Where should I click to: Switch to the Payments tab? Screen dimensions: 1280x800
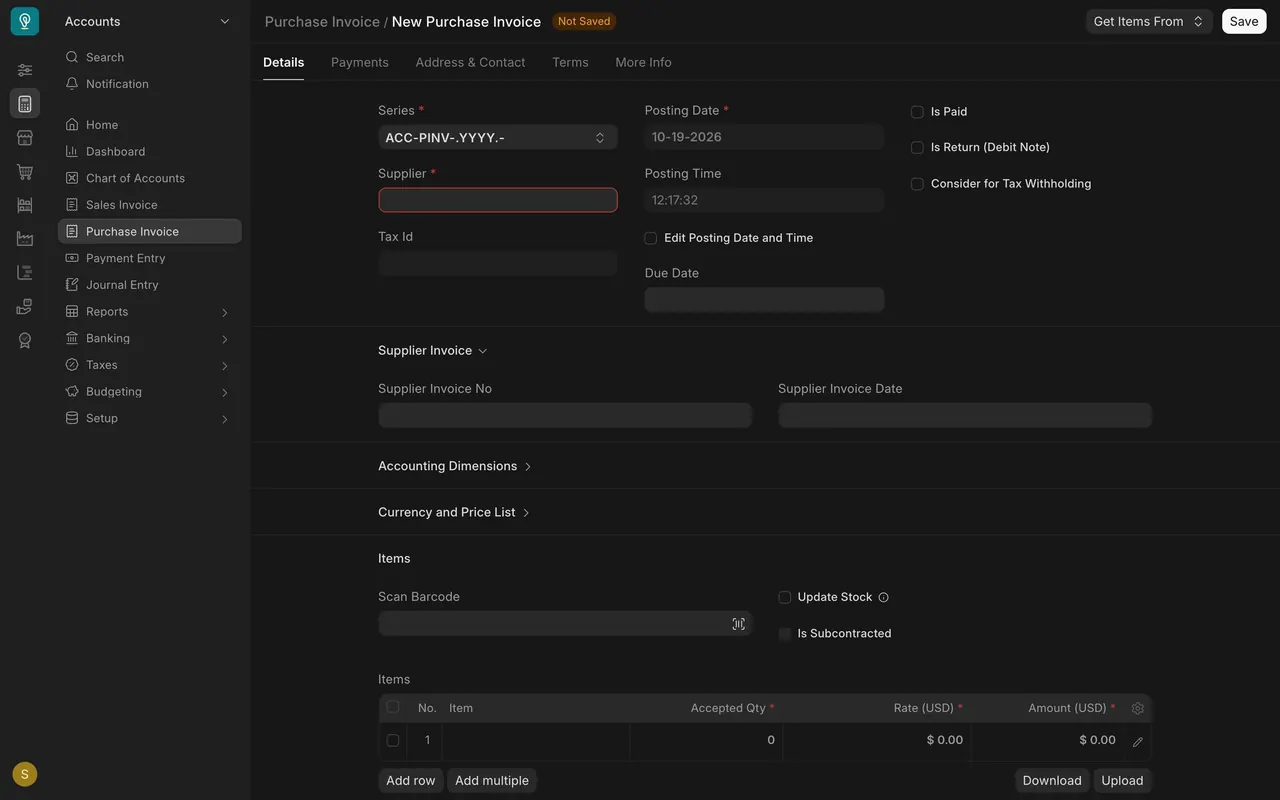pos(360,62)
